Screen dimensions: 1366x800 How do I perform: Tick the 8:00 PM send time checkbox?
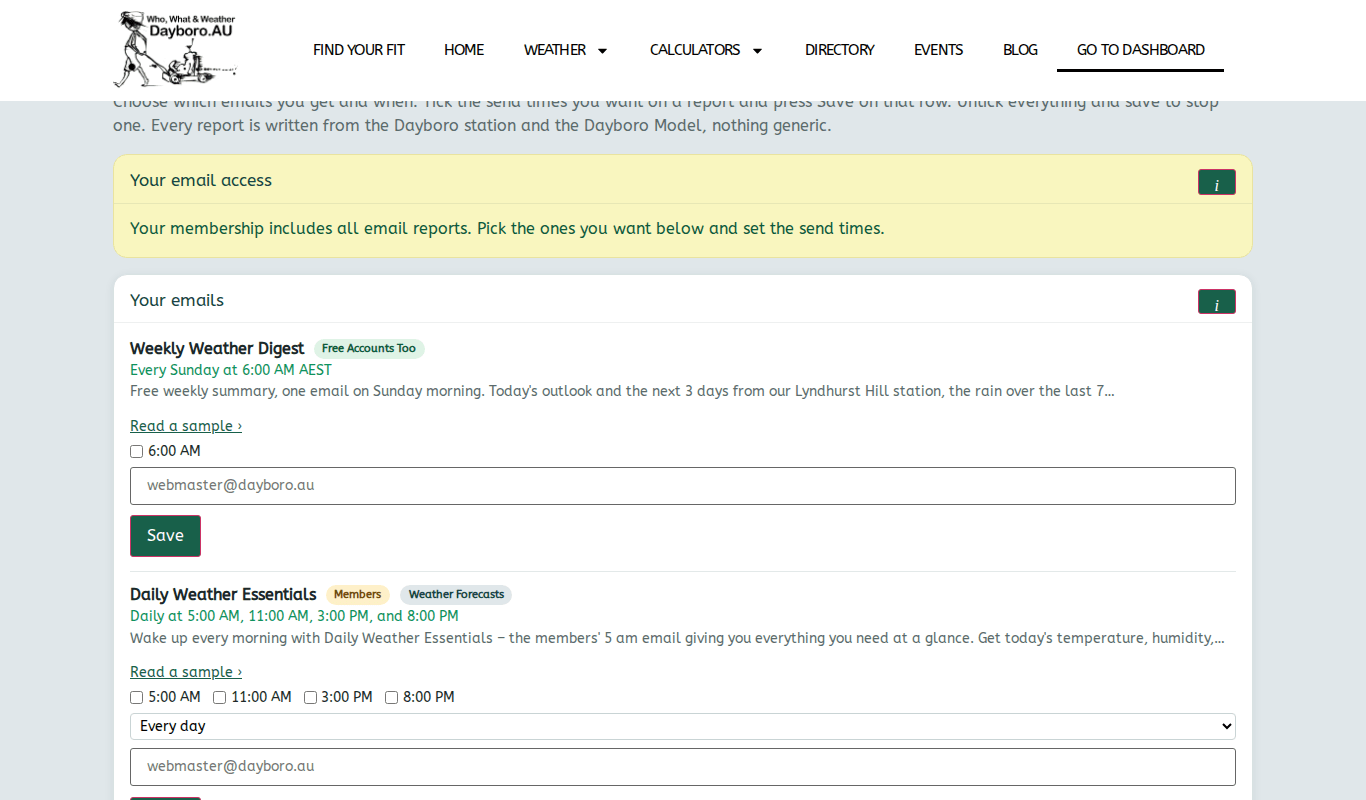point(392,698)
